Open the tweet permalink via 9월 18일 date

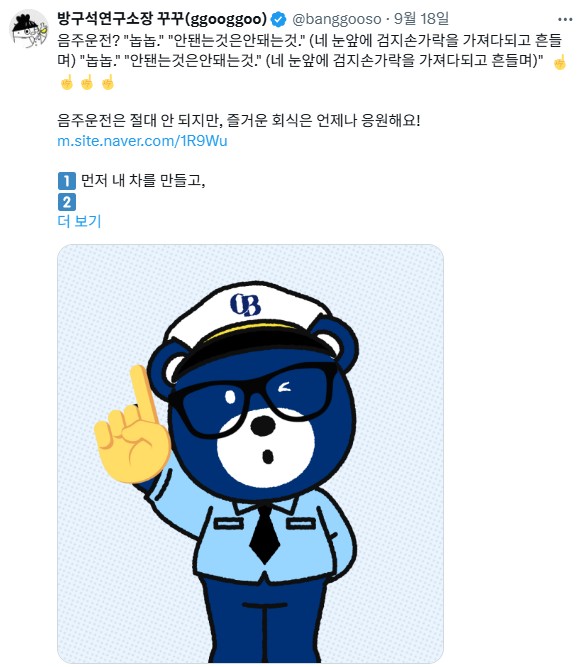pyautogui.click(x=421, y=19)
